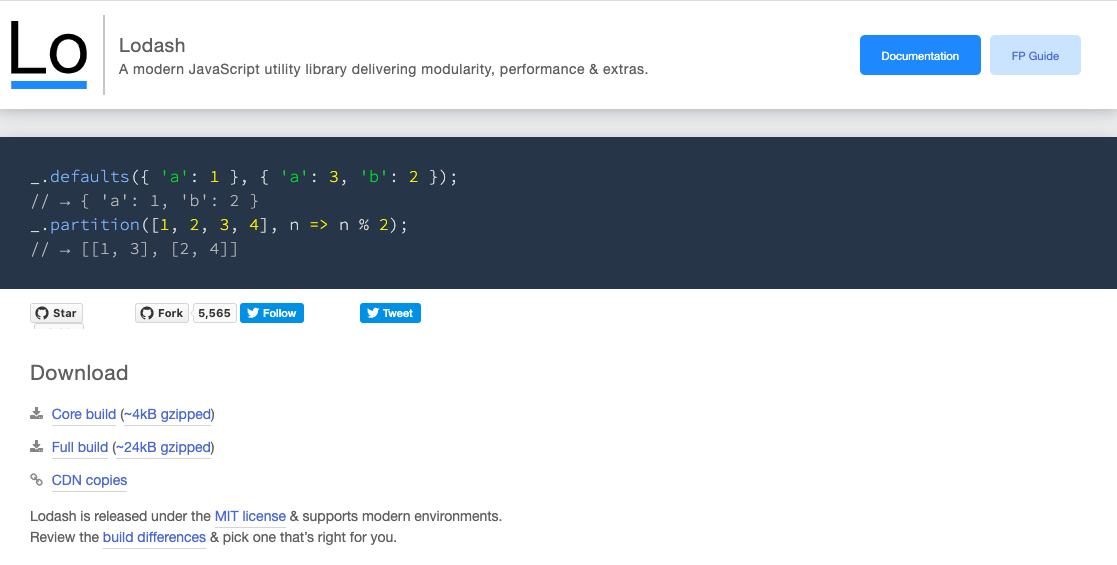Screen dimensions: 1117x565
Task: Click the Lodash "Lo" logo
Action: pyautogui.click(x=49, y=54)
